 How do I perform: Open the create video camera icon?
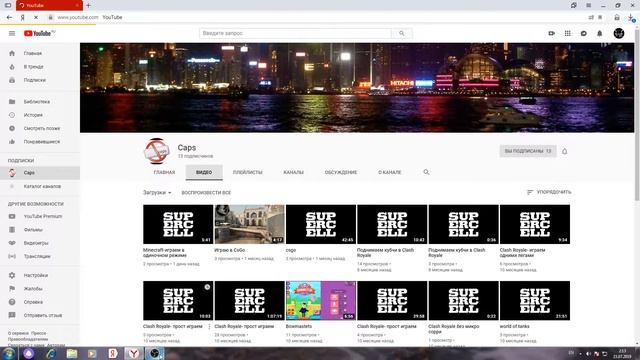pyautogui.click(x=551, y=33)
